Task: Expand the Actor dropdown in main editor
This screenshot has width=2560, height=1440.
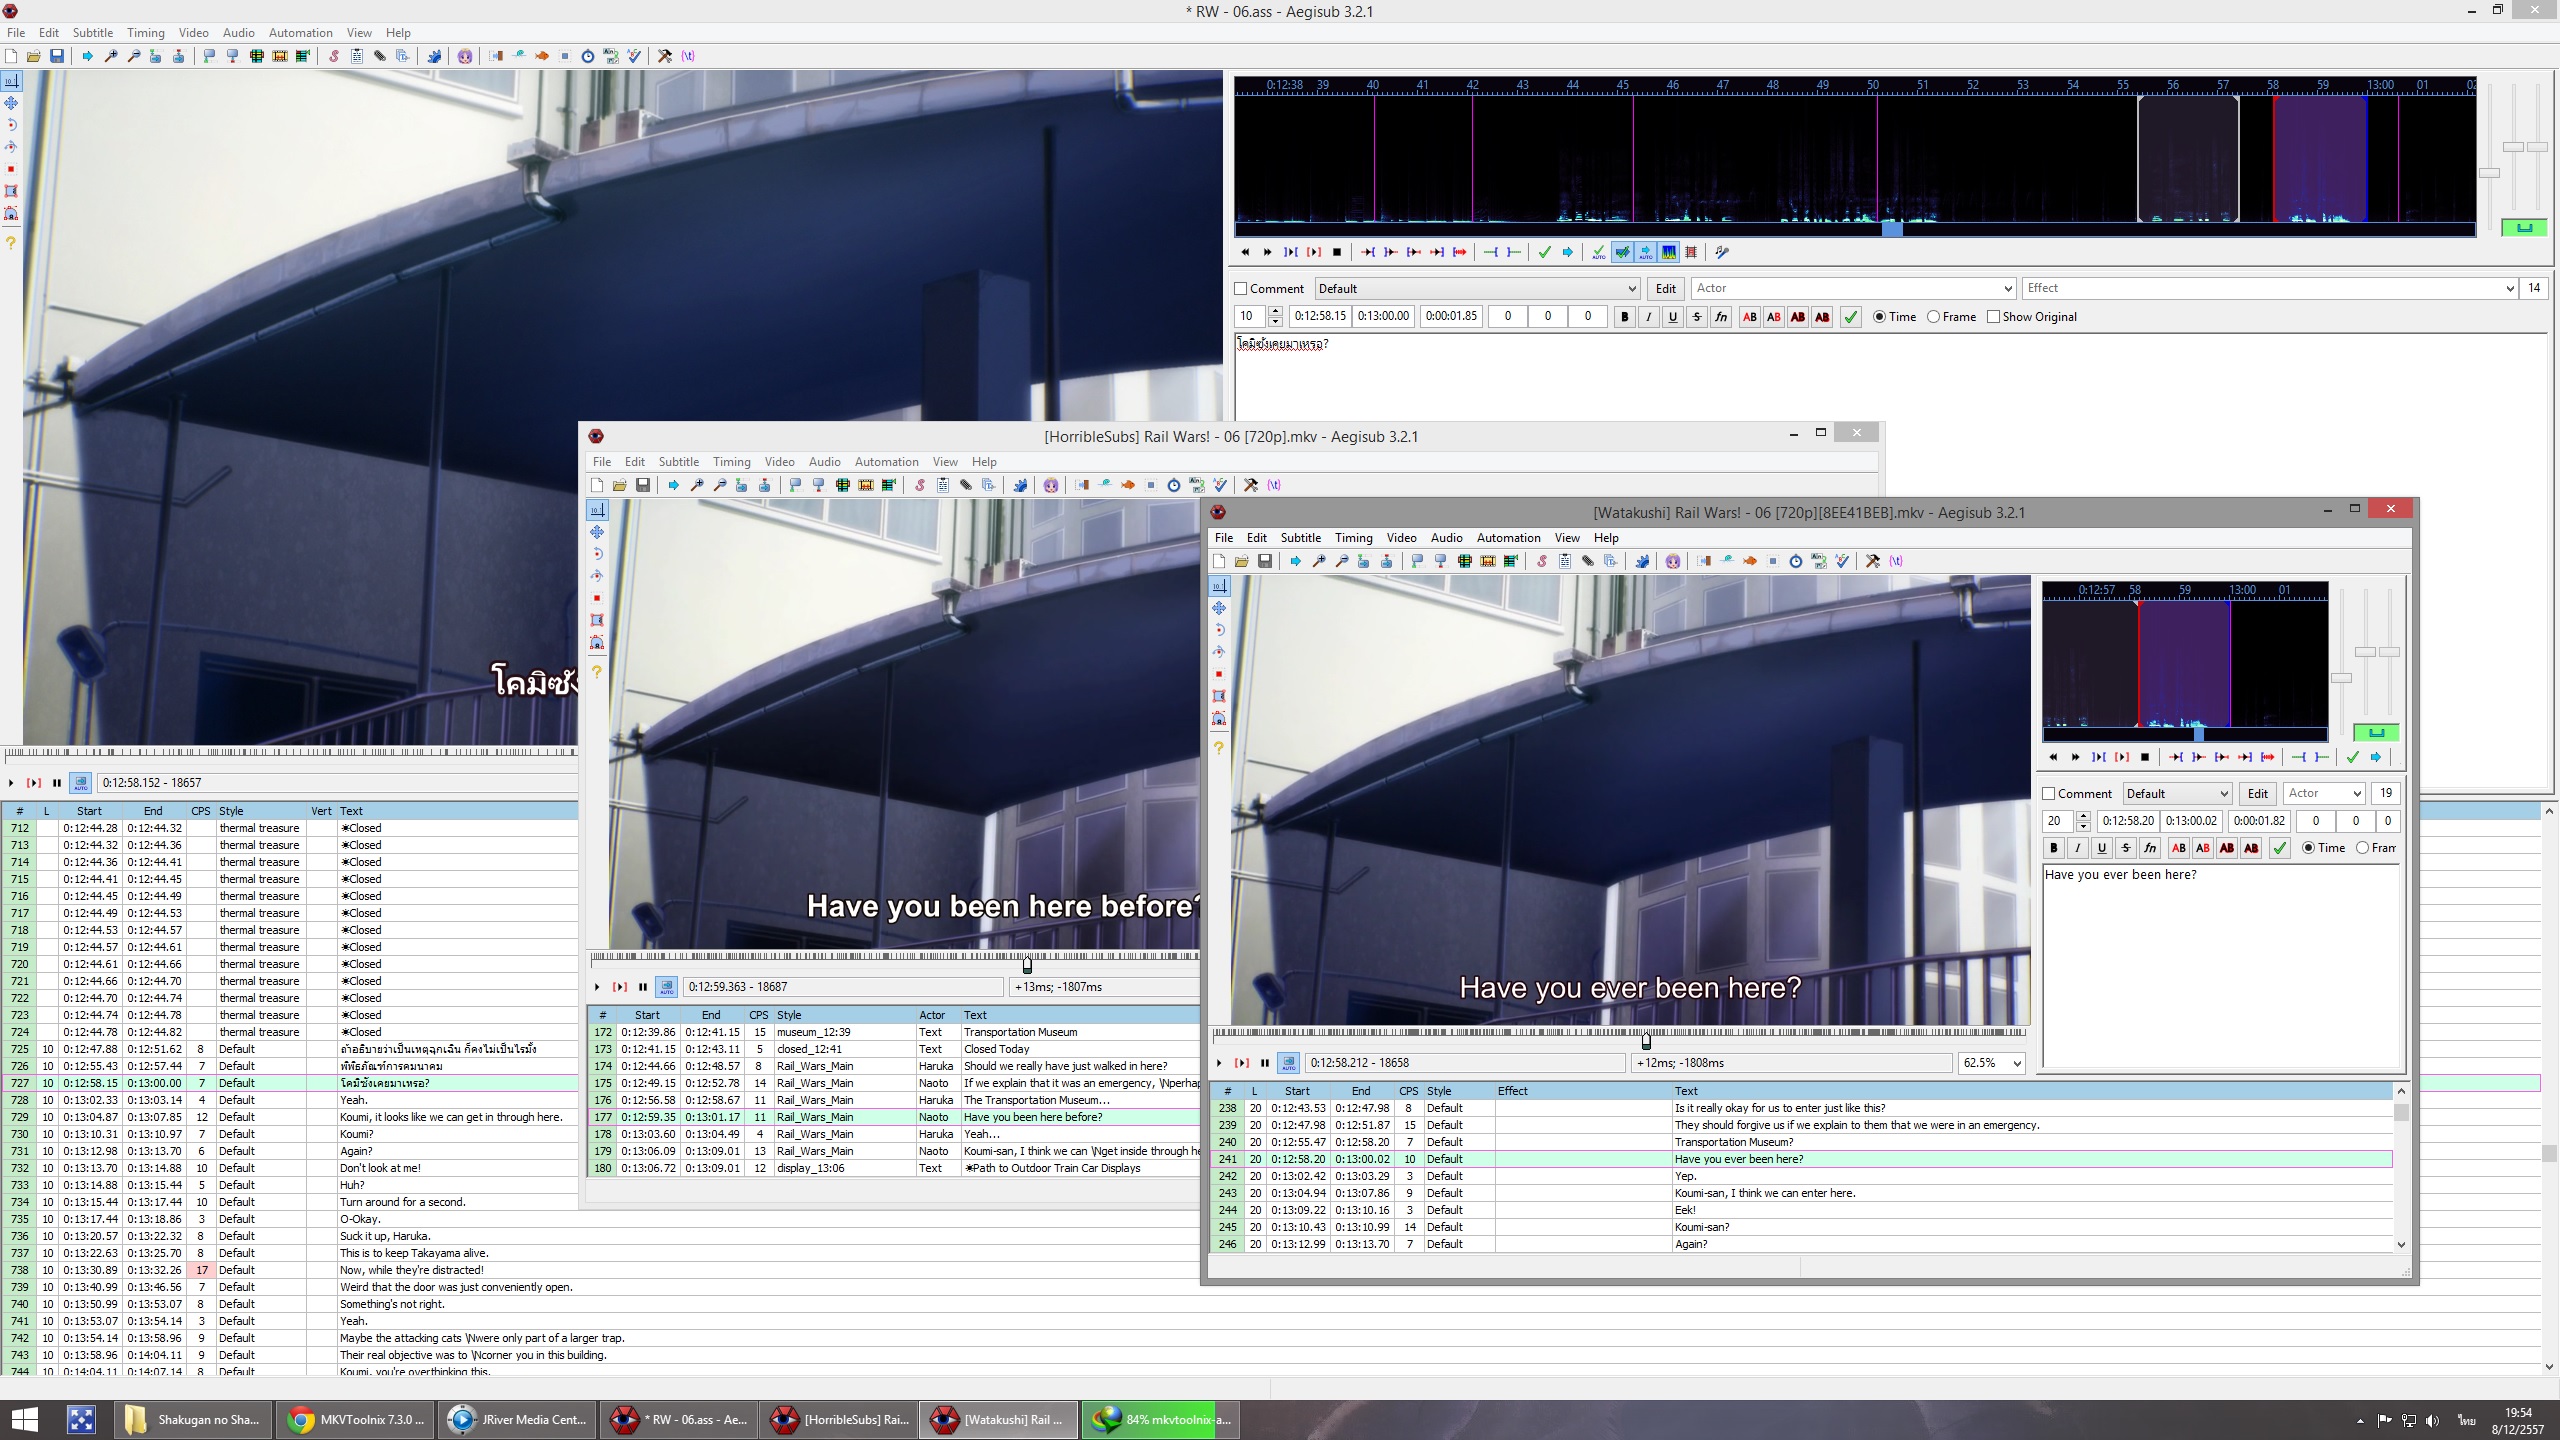Action: pyautogui.click(x=2007, y=289)
